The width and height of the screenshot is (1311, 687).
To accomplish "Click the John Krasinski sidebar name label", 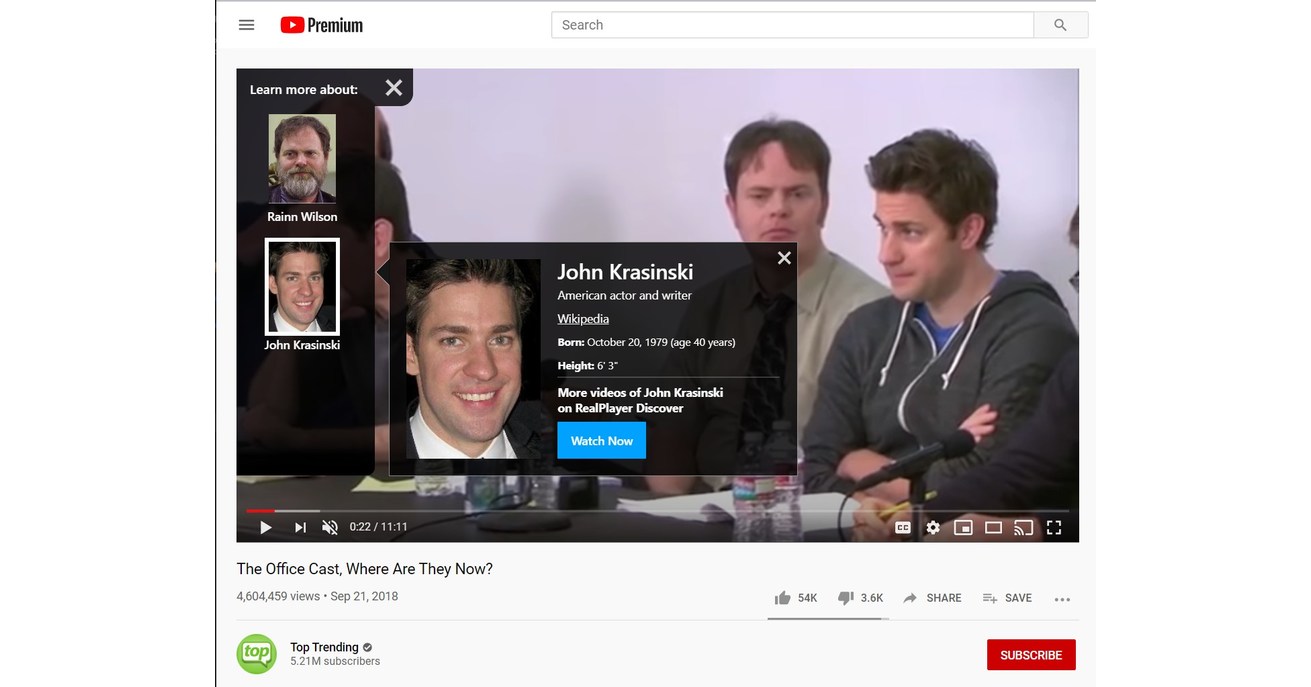I will pos(302,345).
